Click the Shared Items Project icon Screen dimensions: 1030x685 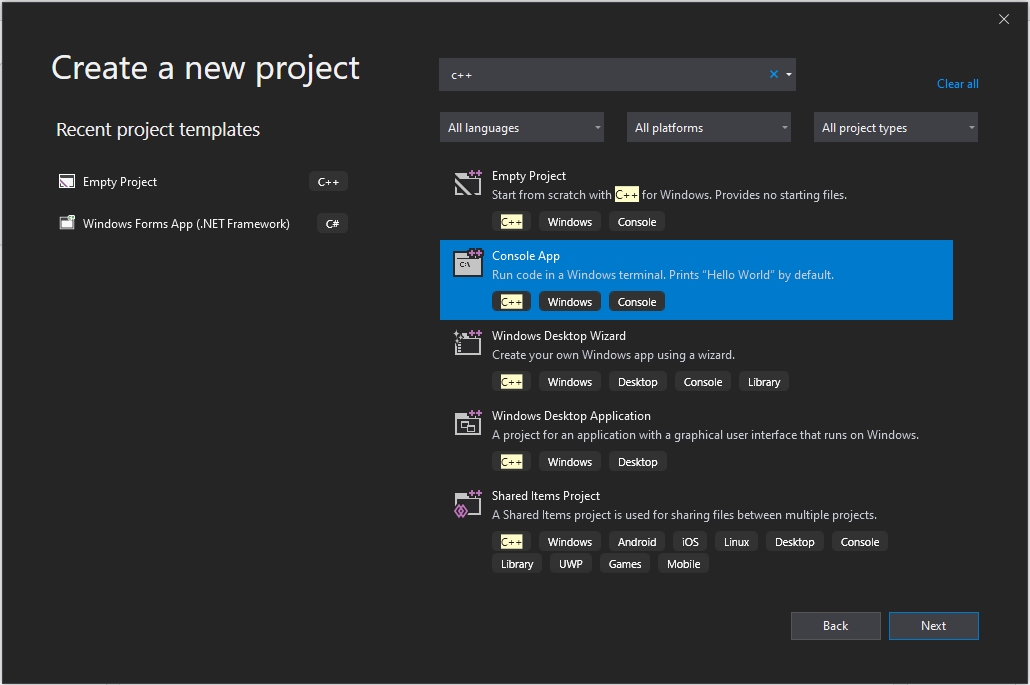(468, 503)
